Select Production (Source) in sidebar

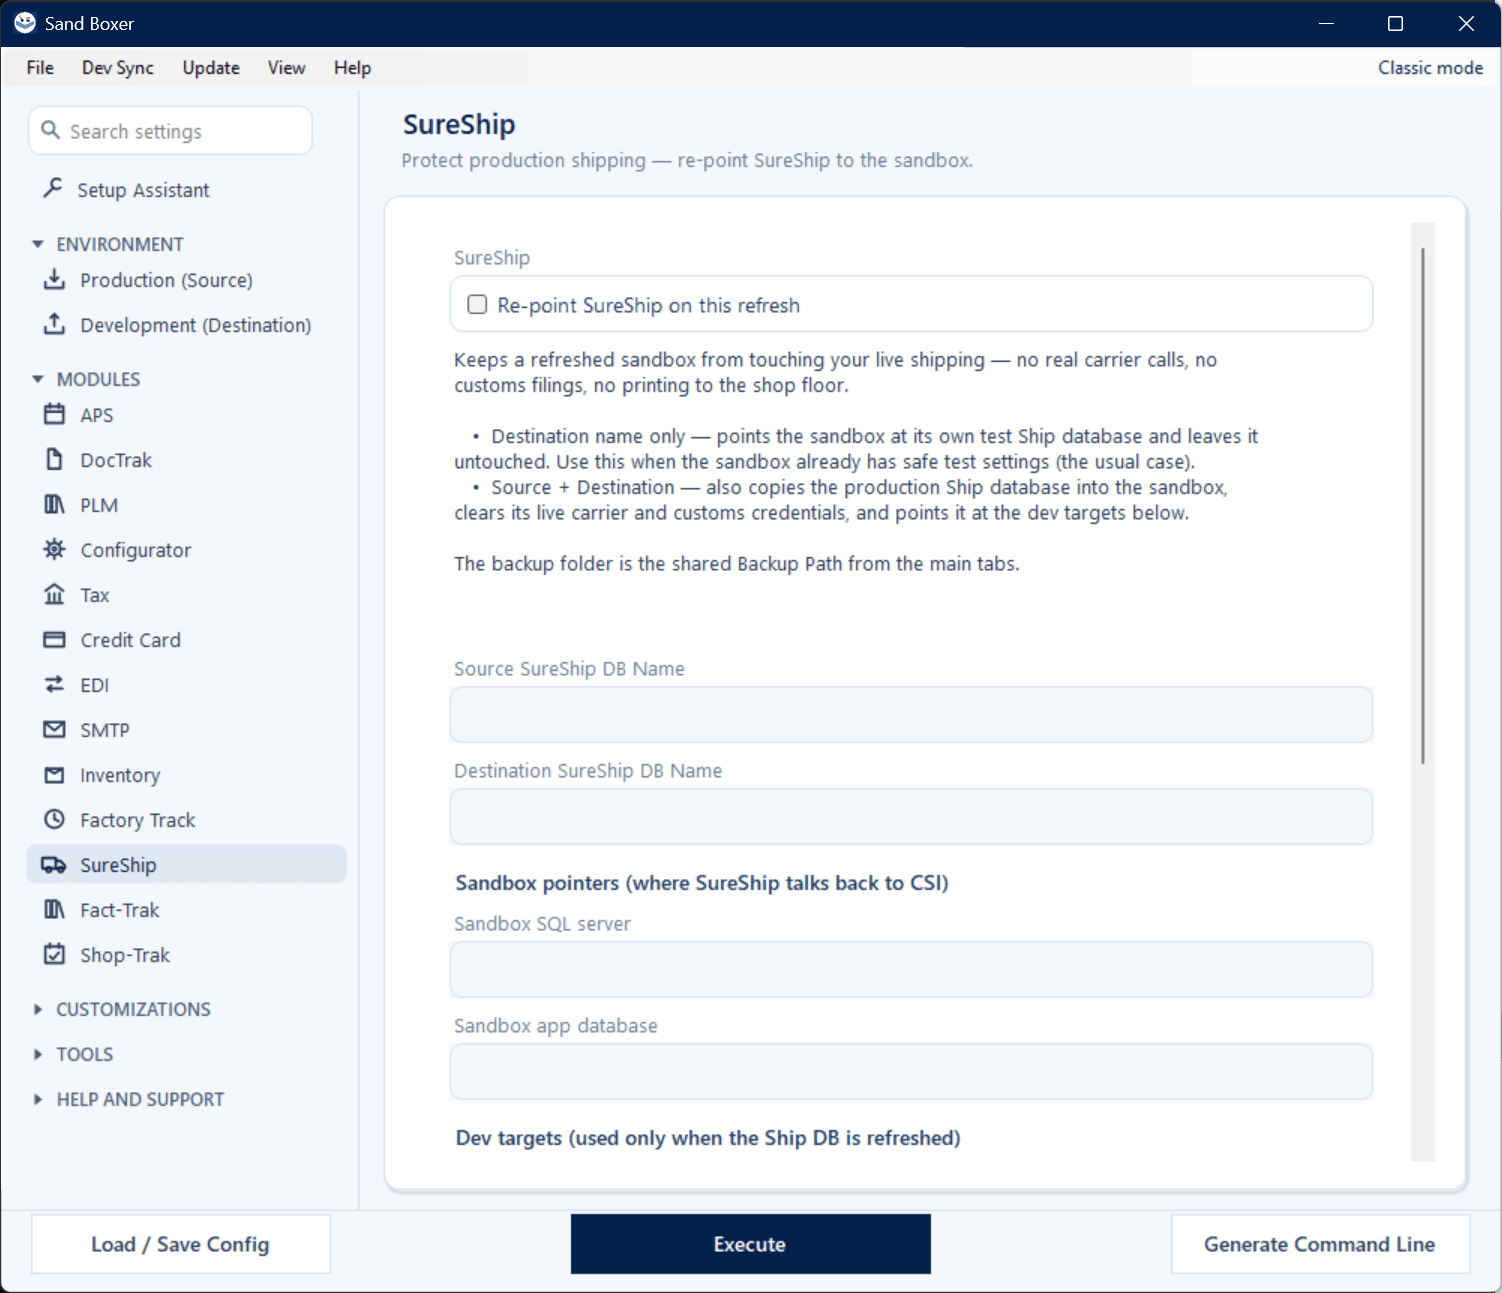click(x=166, y=280)
